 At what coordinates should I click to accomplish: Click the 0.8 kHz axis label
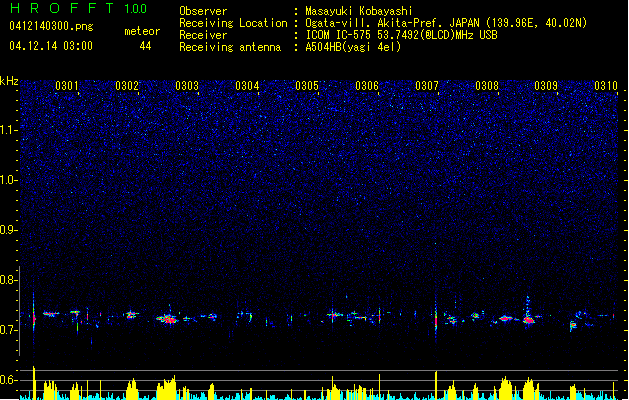click(x=9, y=280)
